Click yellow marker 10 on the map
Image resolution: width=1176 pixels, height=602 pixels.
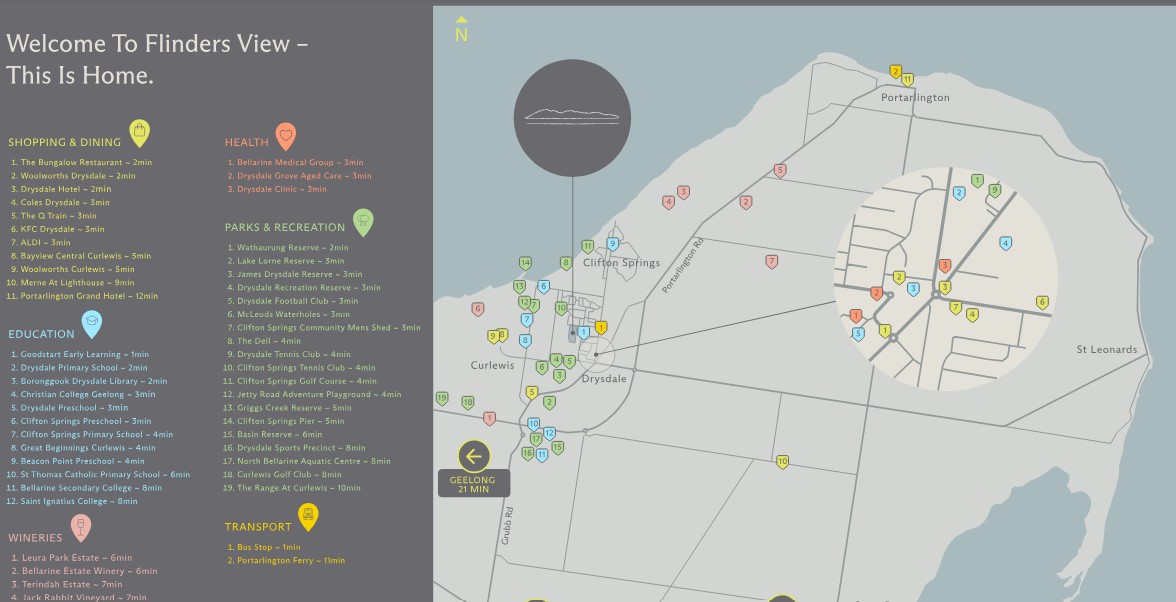click(782, 461)
